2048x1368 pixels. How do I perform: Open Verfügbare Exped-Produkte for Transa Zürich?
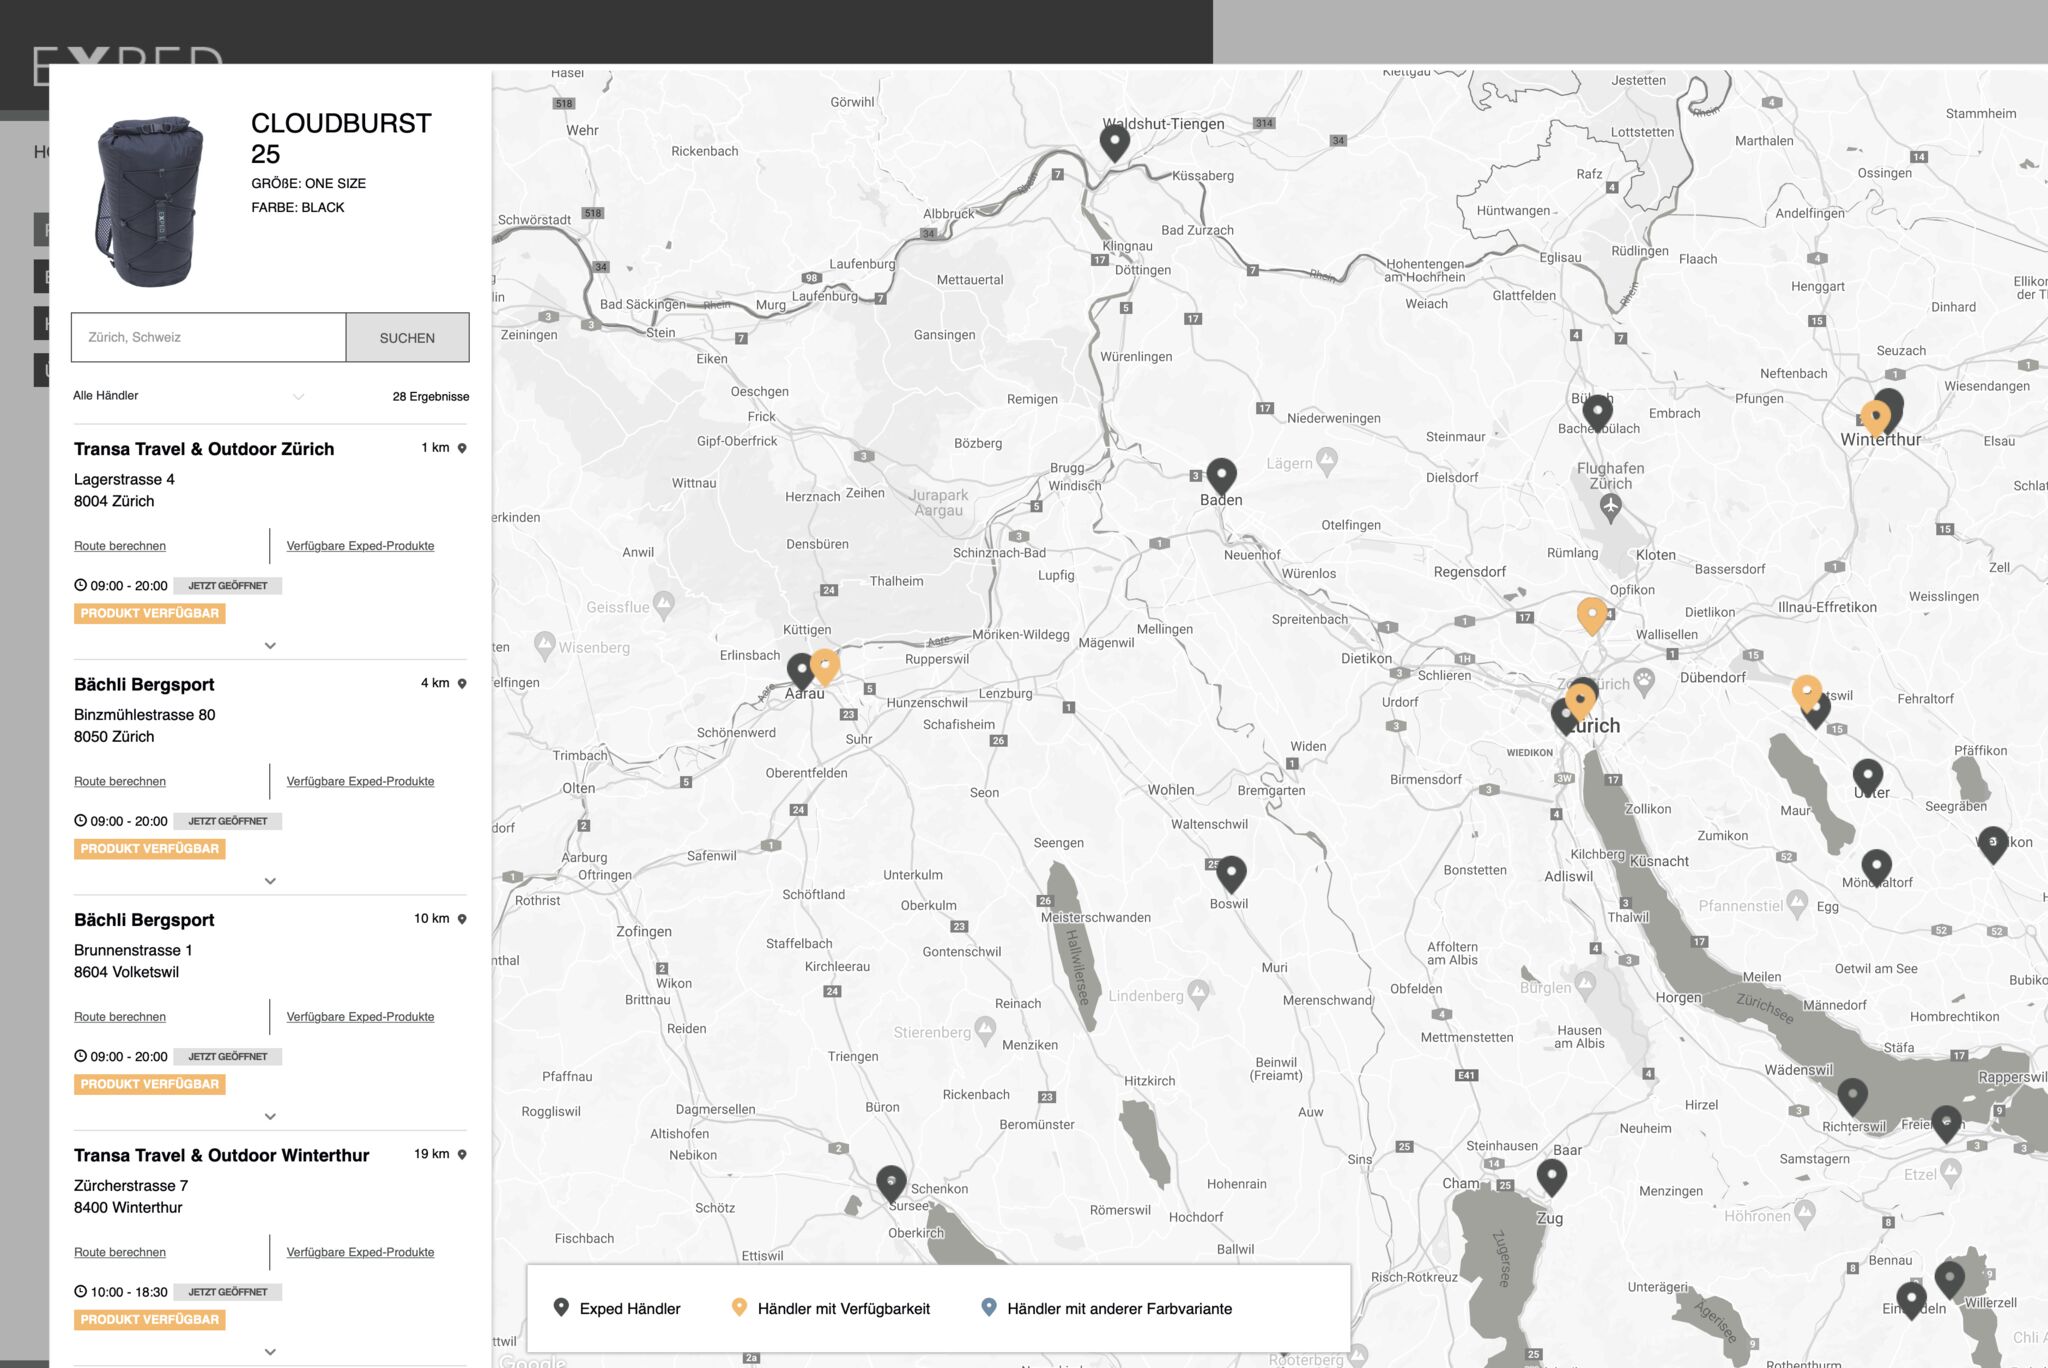pos(360,546)
